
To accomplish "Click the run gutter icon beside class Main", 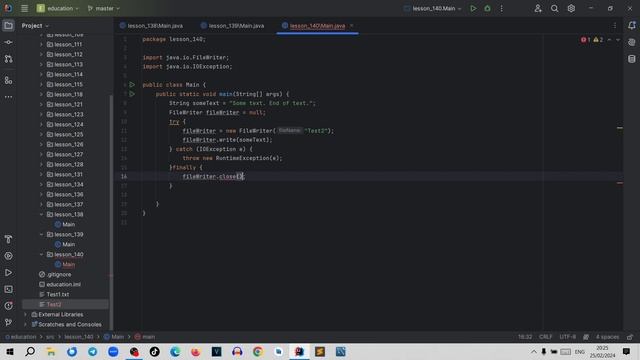I will pos(132,84).
